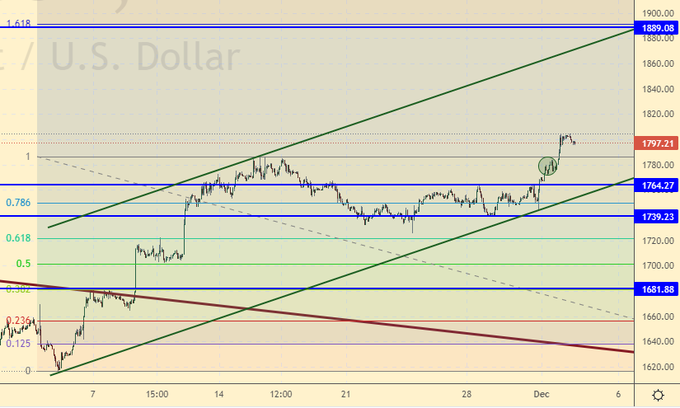Click the green circle breakout marker
680x408 pixels.
(547, 165)
